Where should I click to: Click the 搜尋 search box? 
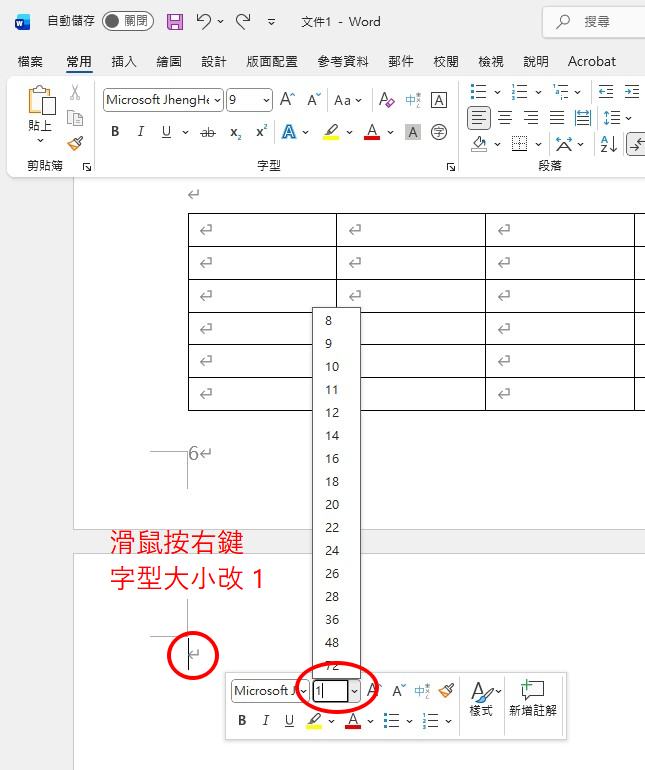[x=594, y=22]
